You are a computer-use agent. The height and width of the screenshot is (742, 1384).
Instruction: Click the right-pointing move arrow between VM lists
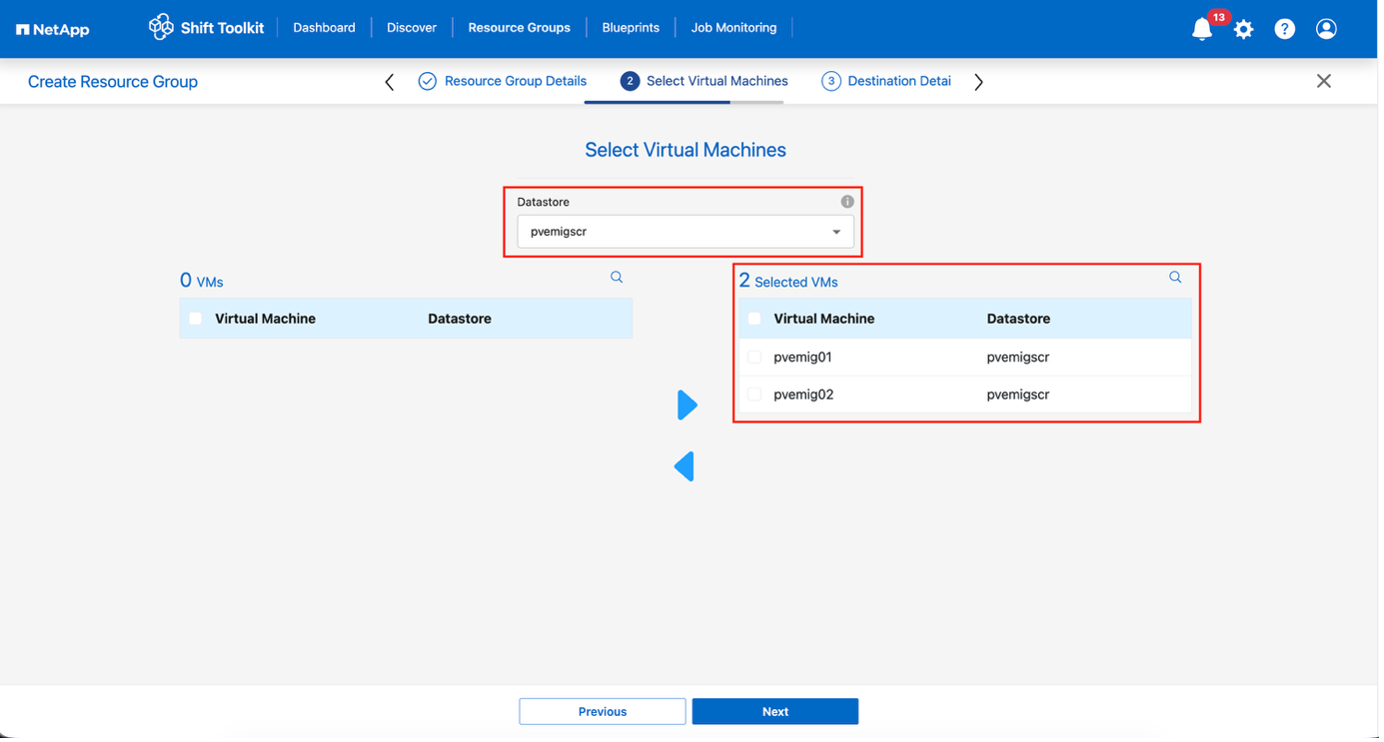tap(687, 404)
